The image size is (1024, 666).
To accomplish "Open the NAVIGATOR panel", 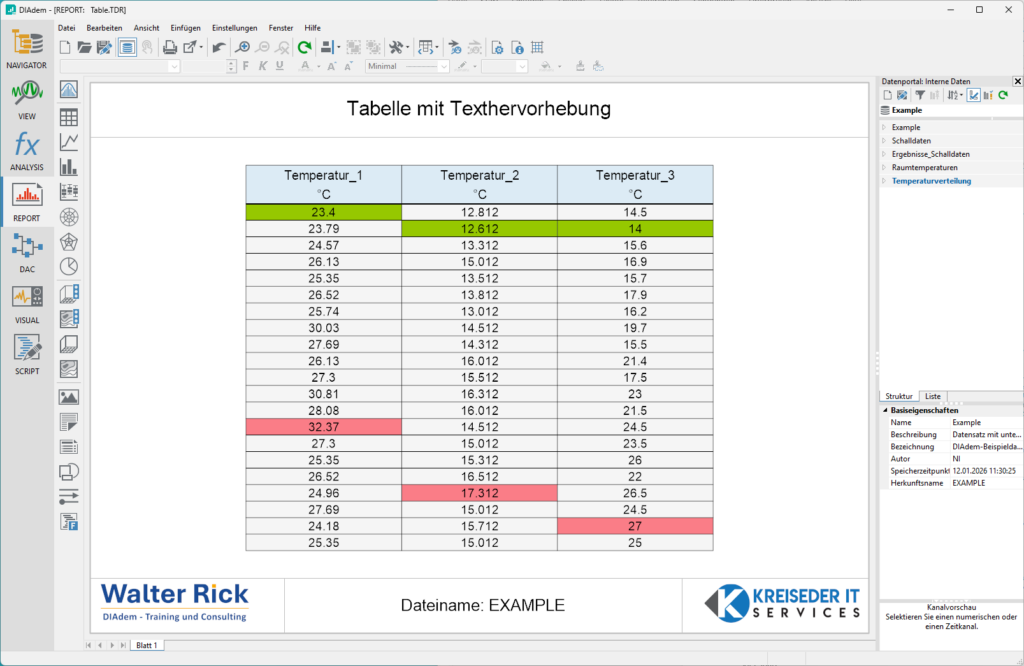I will coord(26,49).
